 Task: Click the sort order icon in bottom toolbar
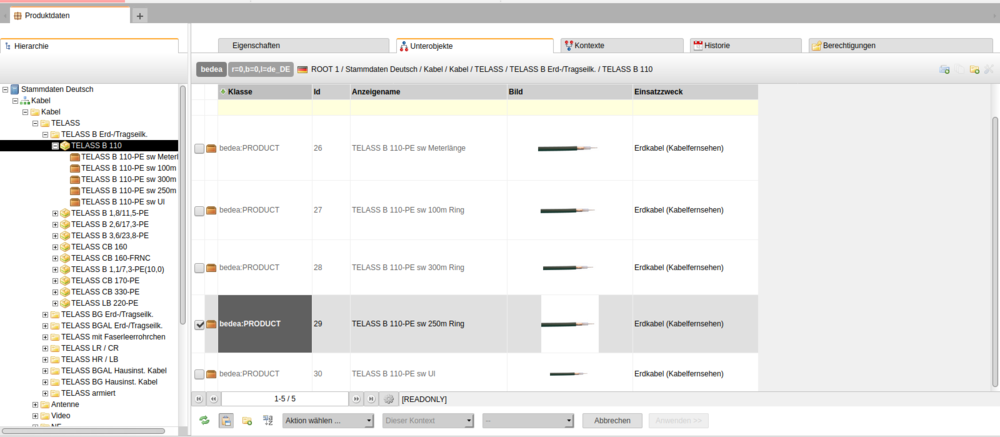(x=267, y=421)
